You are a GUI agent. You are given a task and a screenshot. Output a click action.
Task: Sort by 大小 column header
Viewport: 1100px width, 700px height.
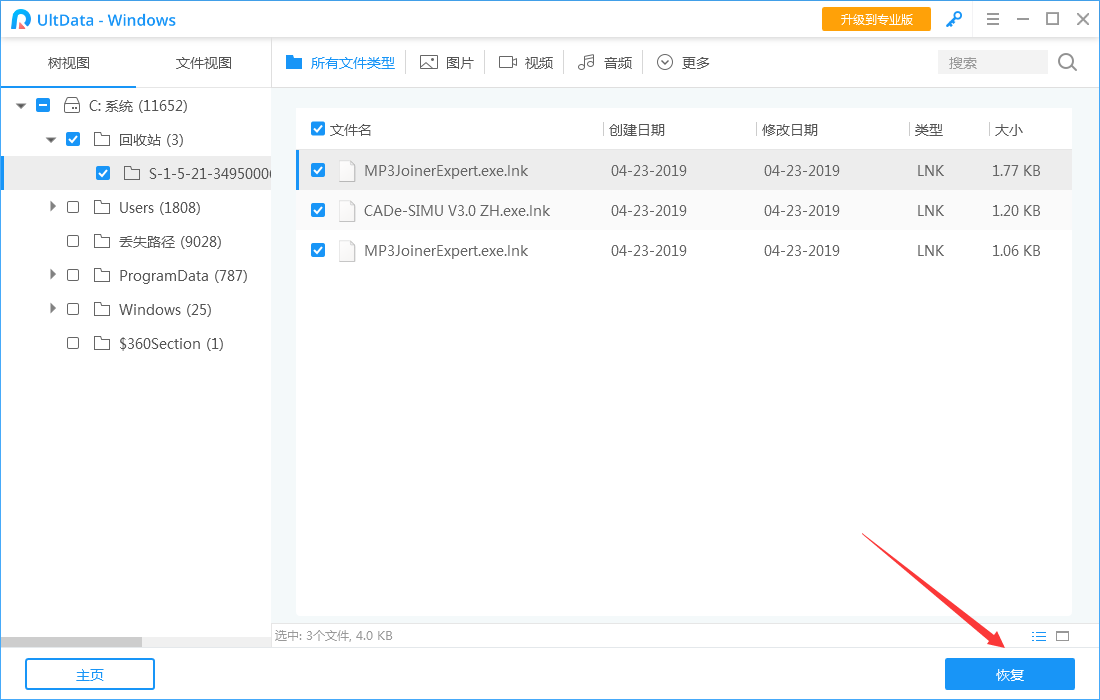pyautogui.click(x=1009, y=130)
